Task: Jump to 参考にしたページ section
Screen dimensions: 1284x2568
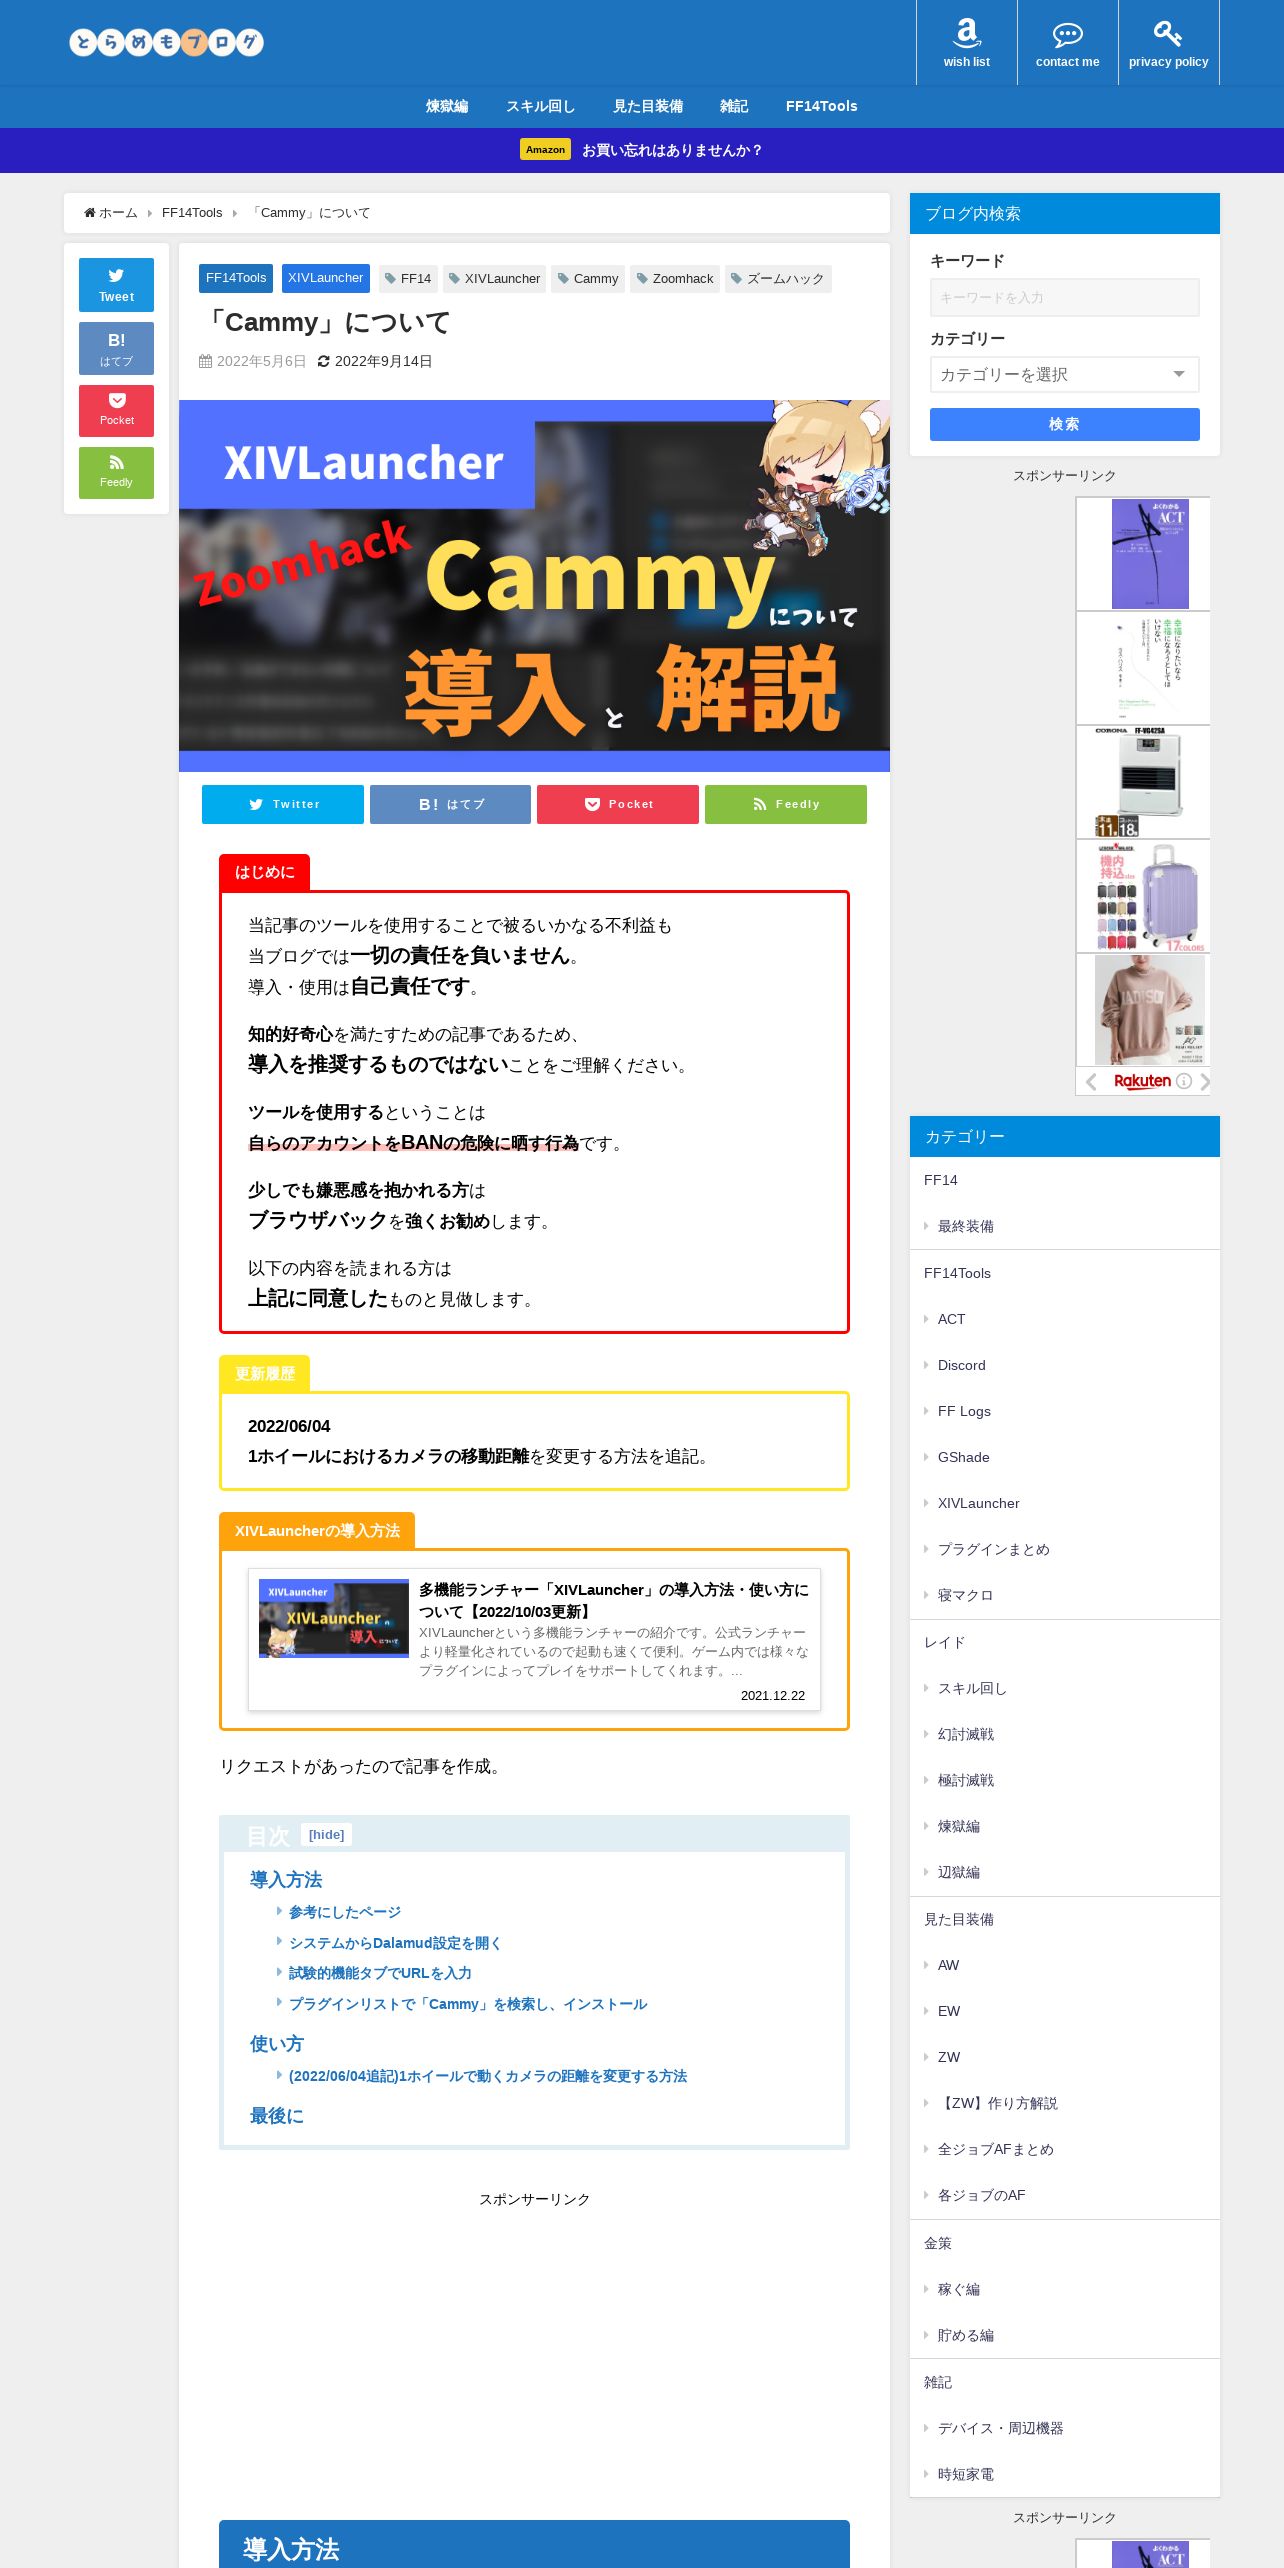Action: [x=344, y=1912]
